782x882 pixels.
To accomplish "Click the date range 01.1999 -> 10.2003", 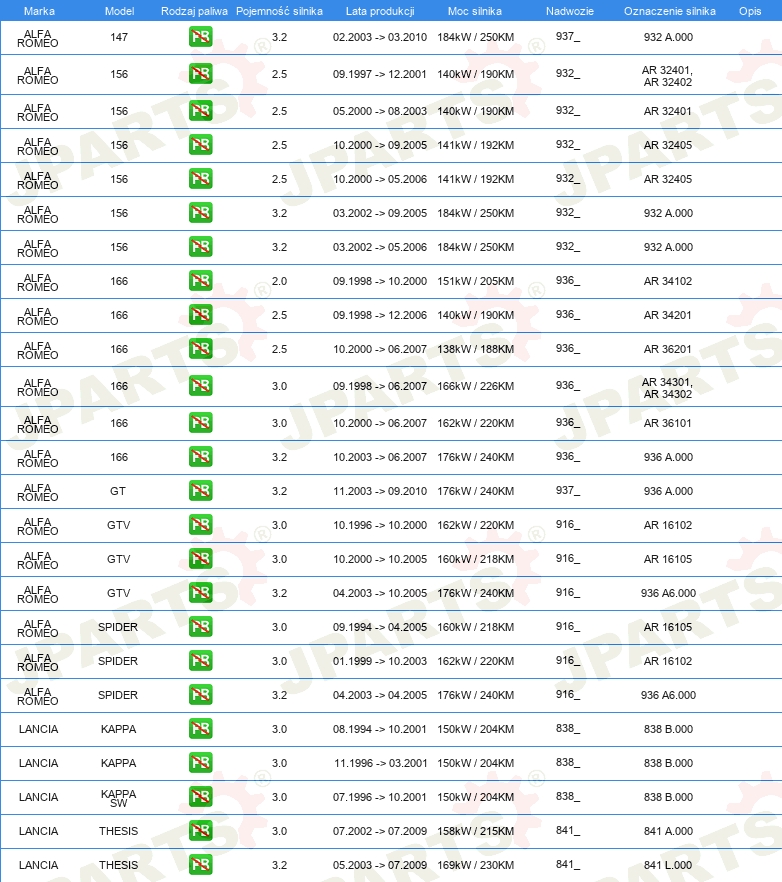I will point(380,661).
